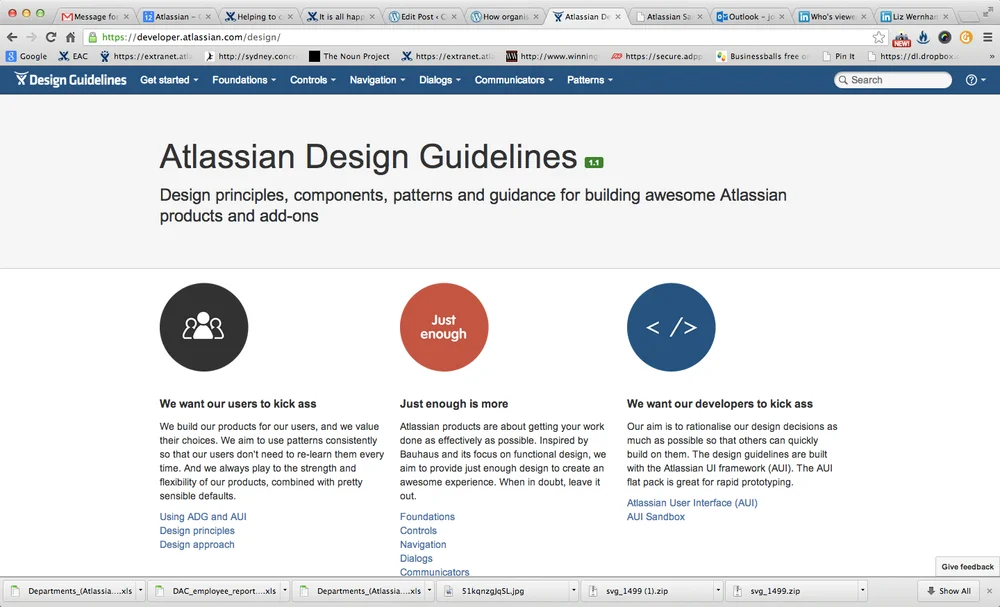Click the orange circular extension icon
This screenshot has height=607, width=1000.
pos(966,38)
